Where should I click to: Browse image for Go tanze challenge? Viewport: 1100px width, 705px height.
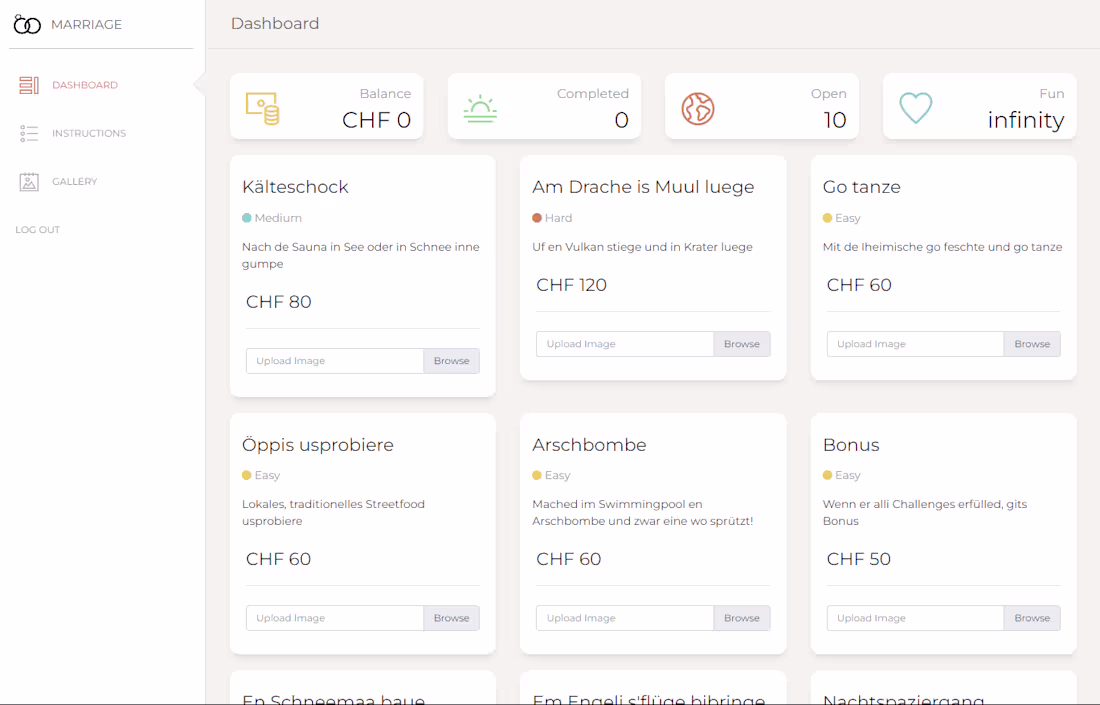(1032, 344)
